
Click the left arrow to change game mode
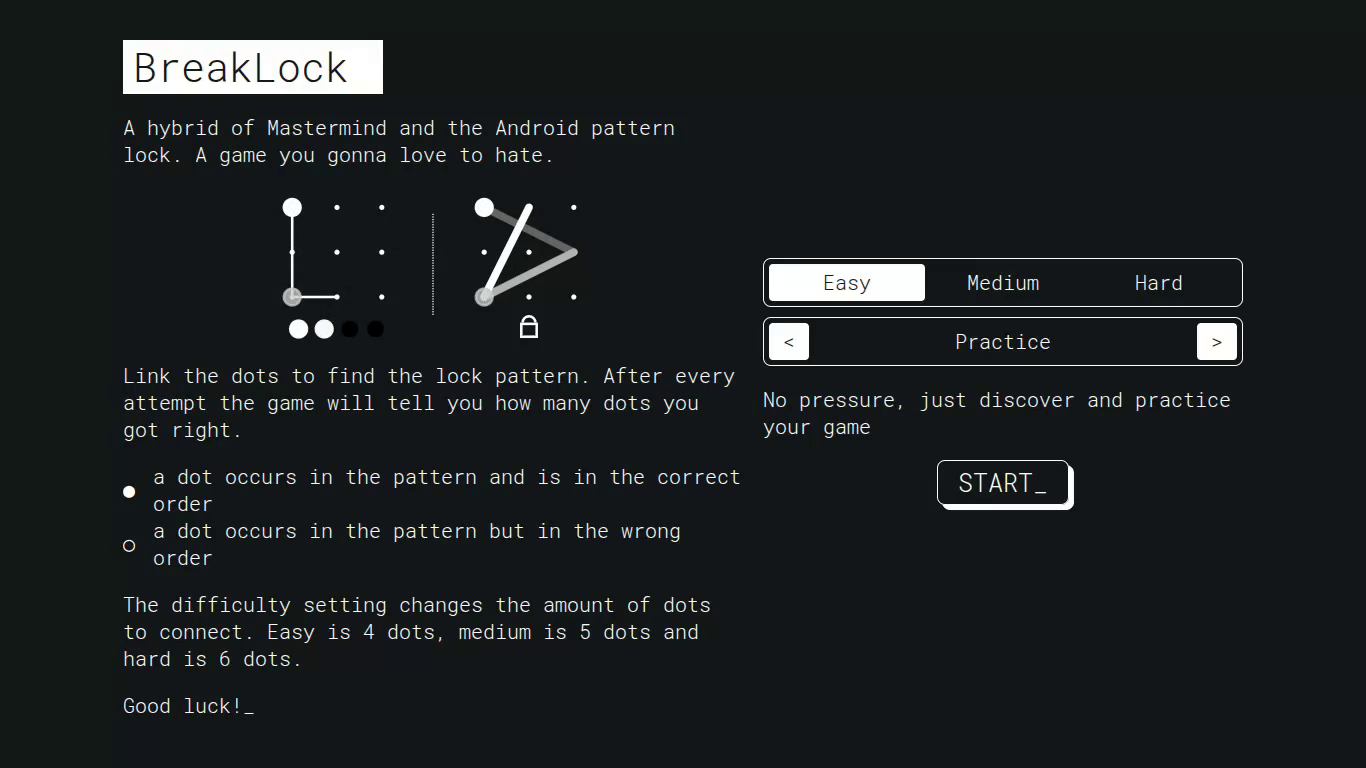pyautogui.click(x=788, y=341)
